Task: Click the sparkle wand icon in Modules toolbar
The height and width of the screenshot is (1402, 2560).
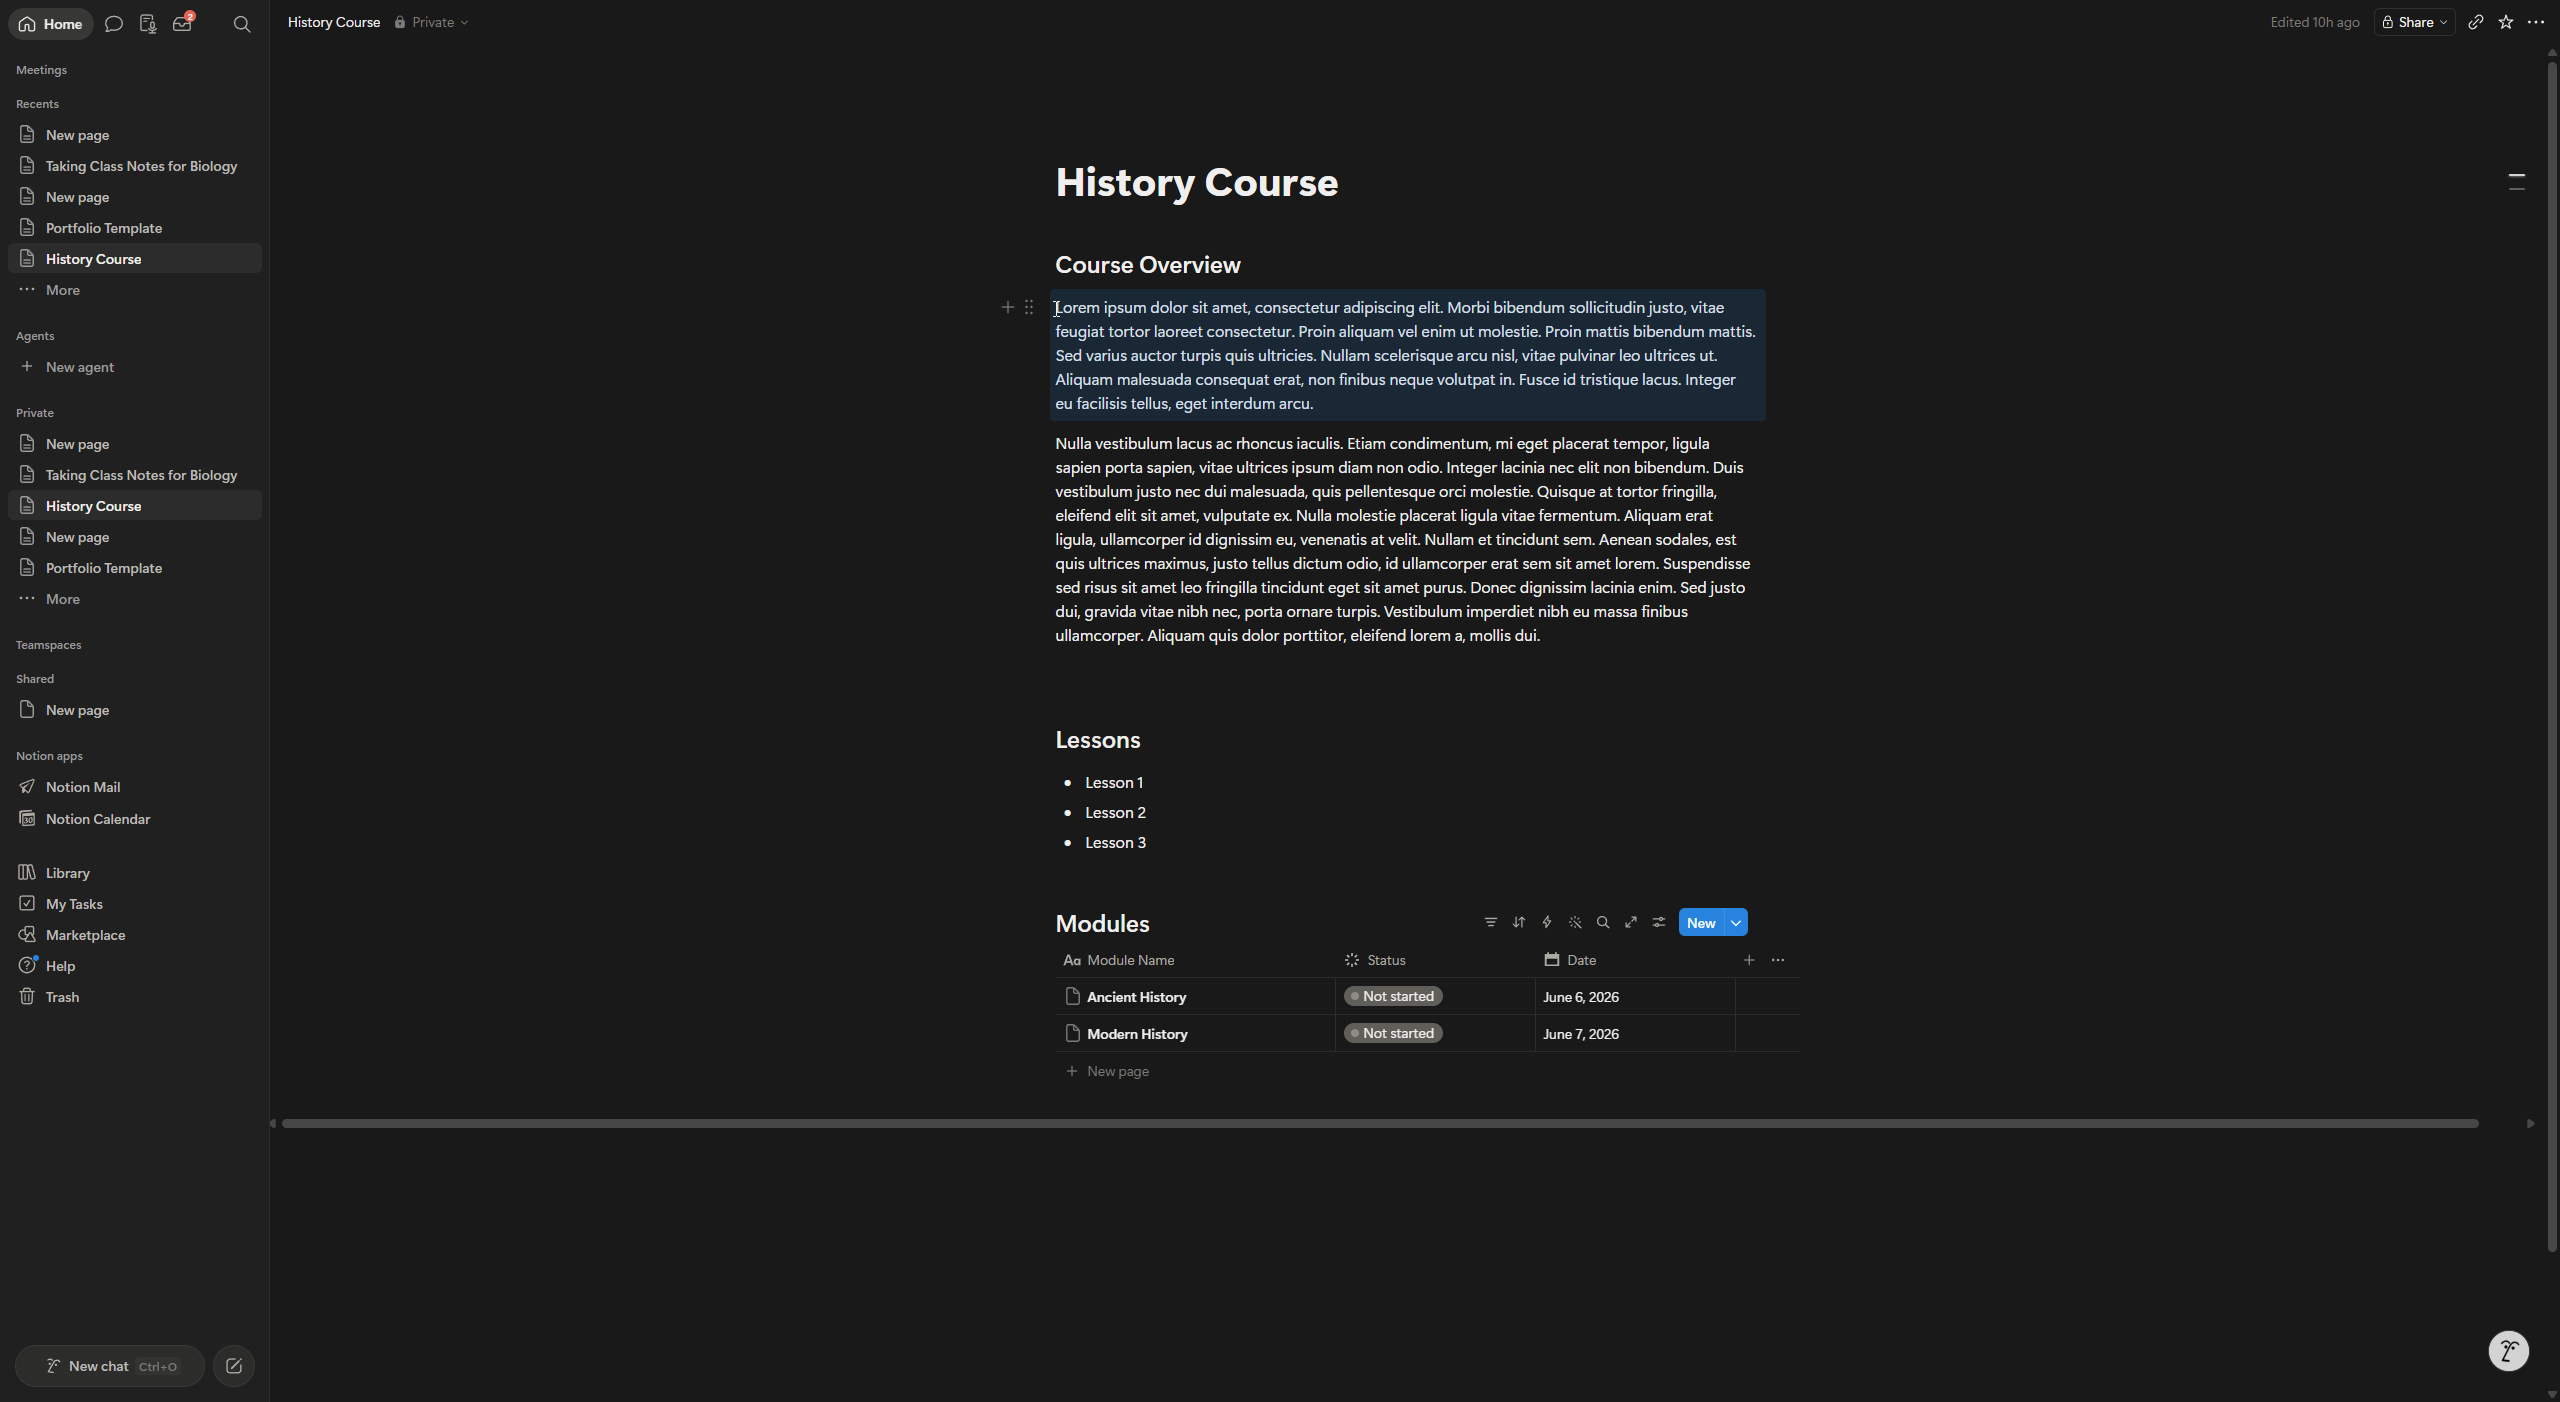Action: point(1575,922)
